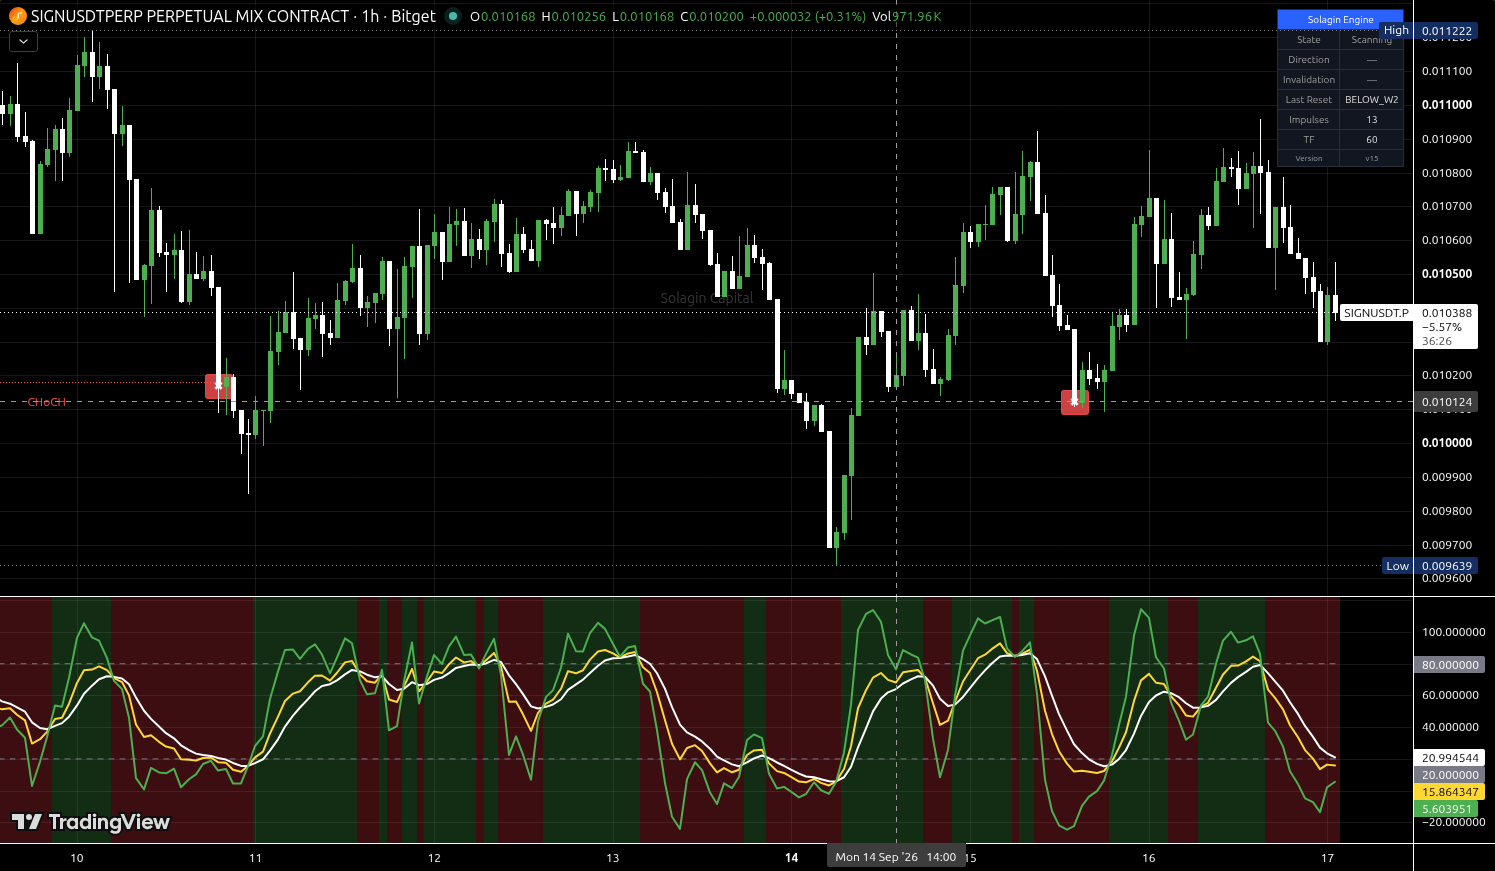Click the 0.010124 dashed line price tag
1495x871 pixels.
tap(1447, 402)
